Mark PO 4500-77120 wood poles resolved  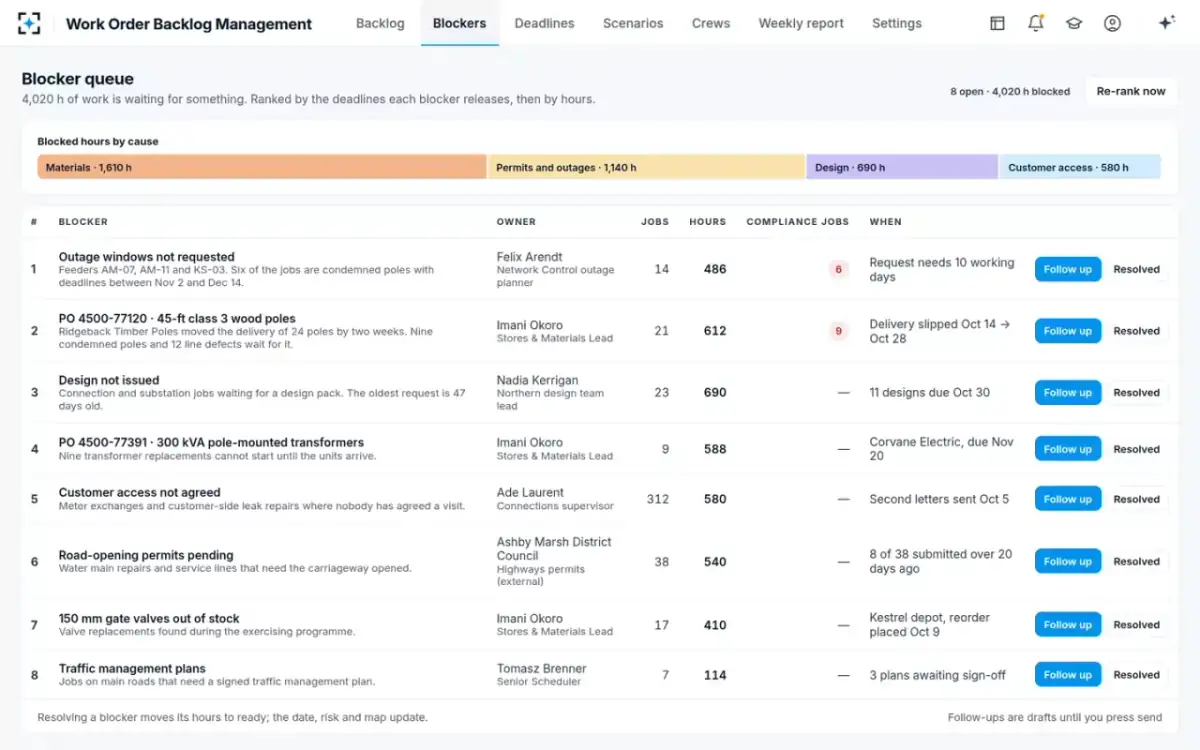(1137, 331)
